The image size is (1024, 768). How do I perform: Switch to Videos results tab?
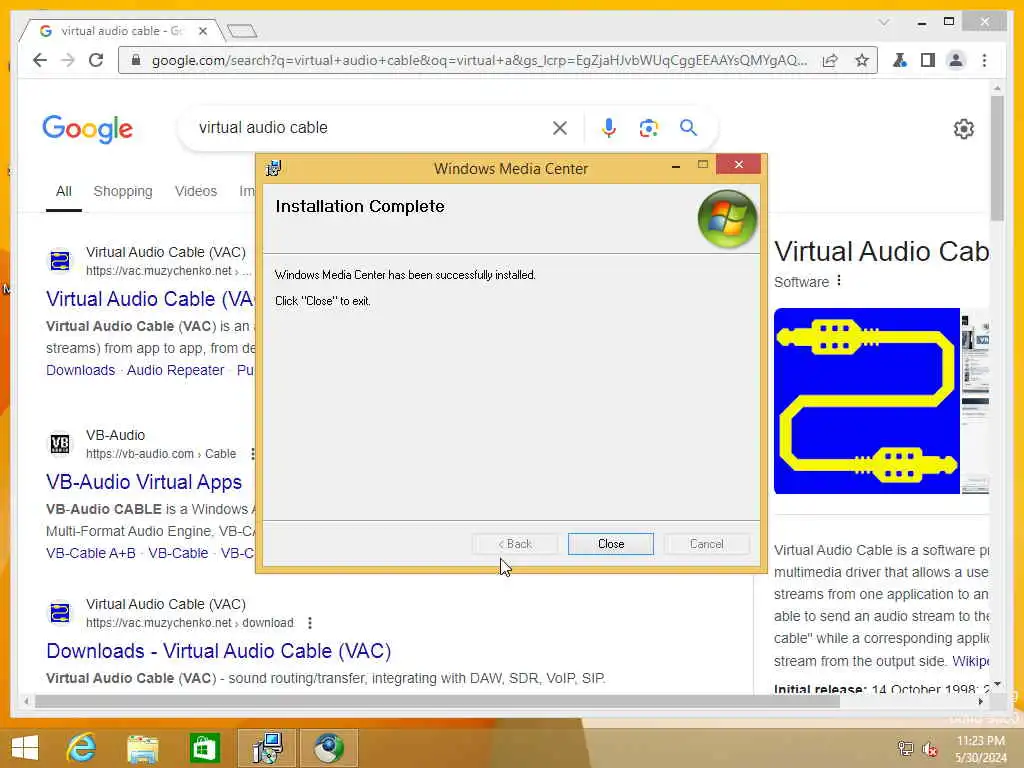[196, 191]
